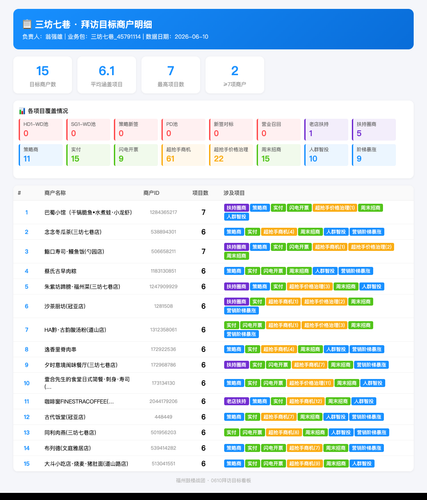Click footer text 福州鼓楼战团 · 0610拜访目标看板
Viewport: 427px width, 500px height.
click(213, 481)
